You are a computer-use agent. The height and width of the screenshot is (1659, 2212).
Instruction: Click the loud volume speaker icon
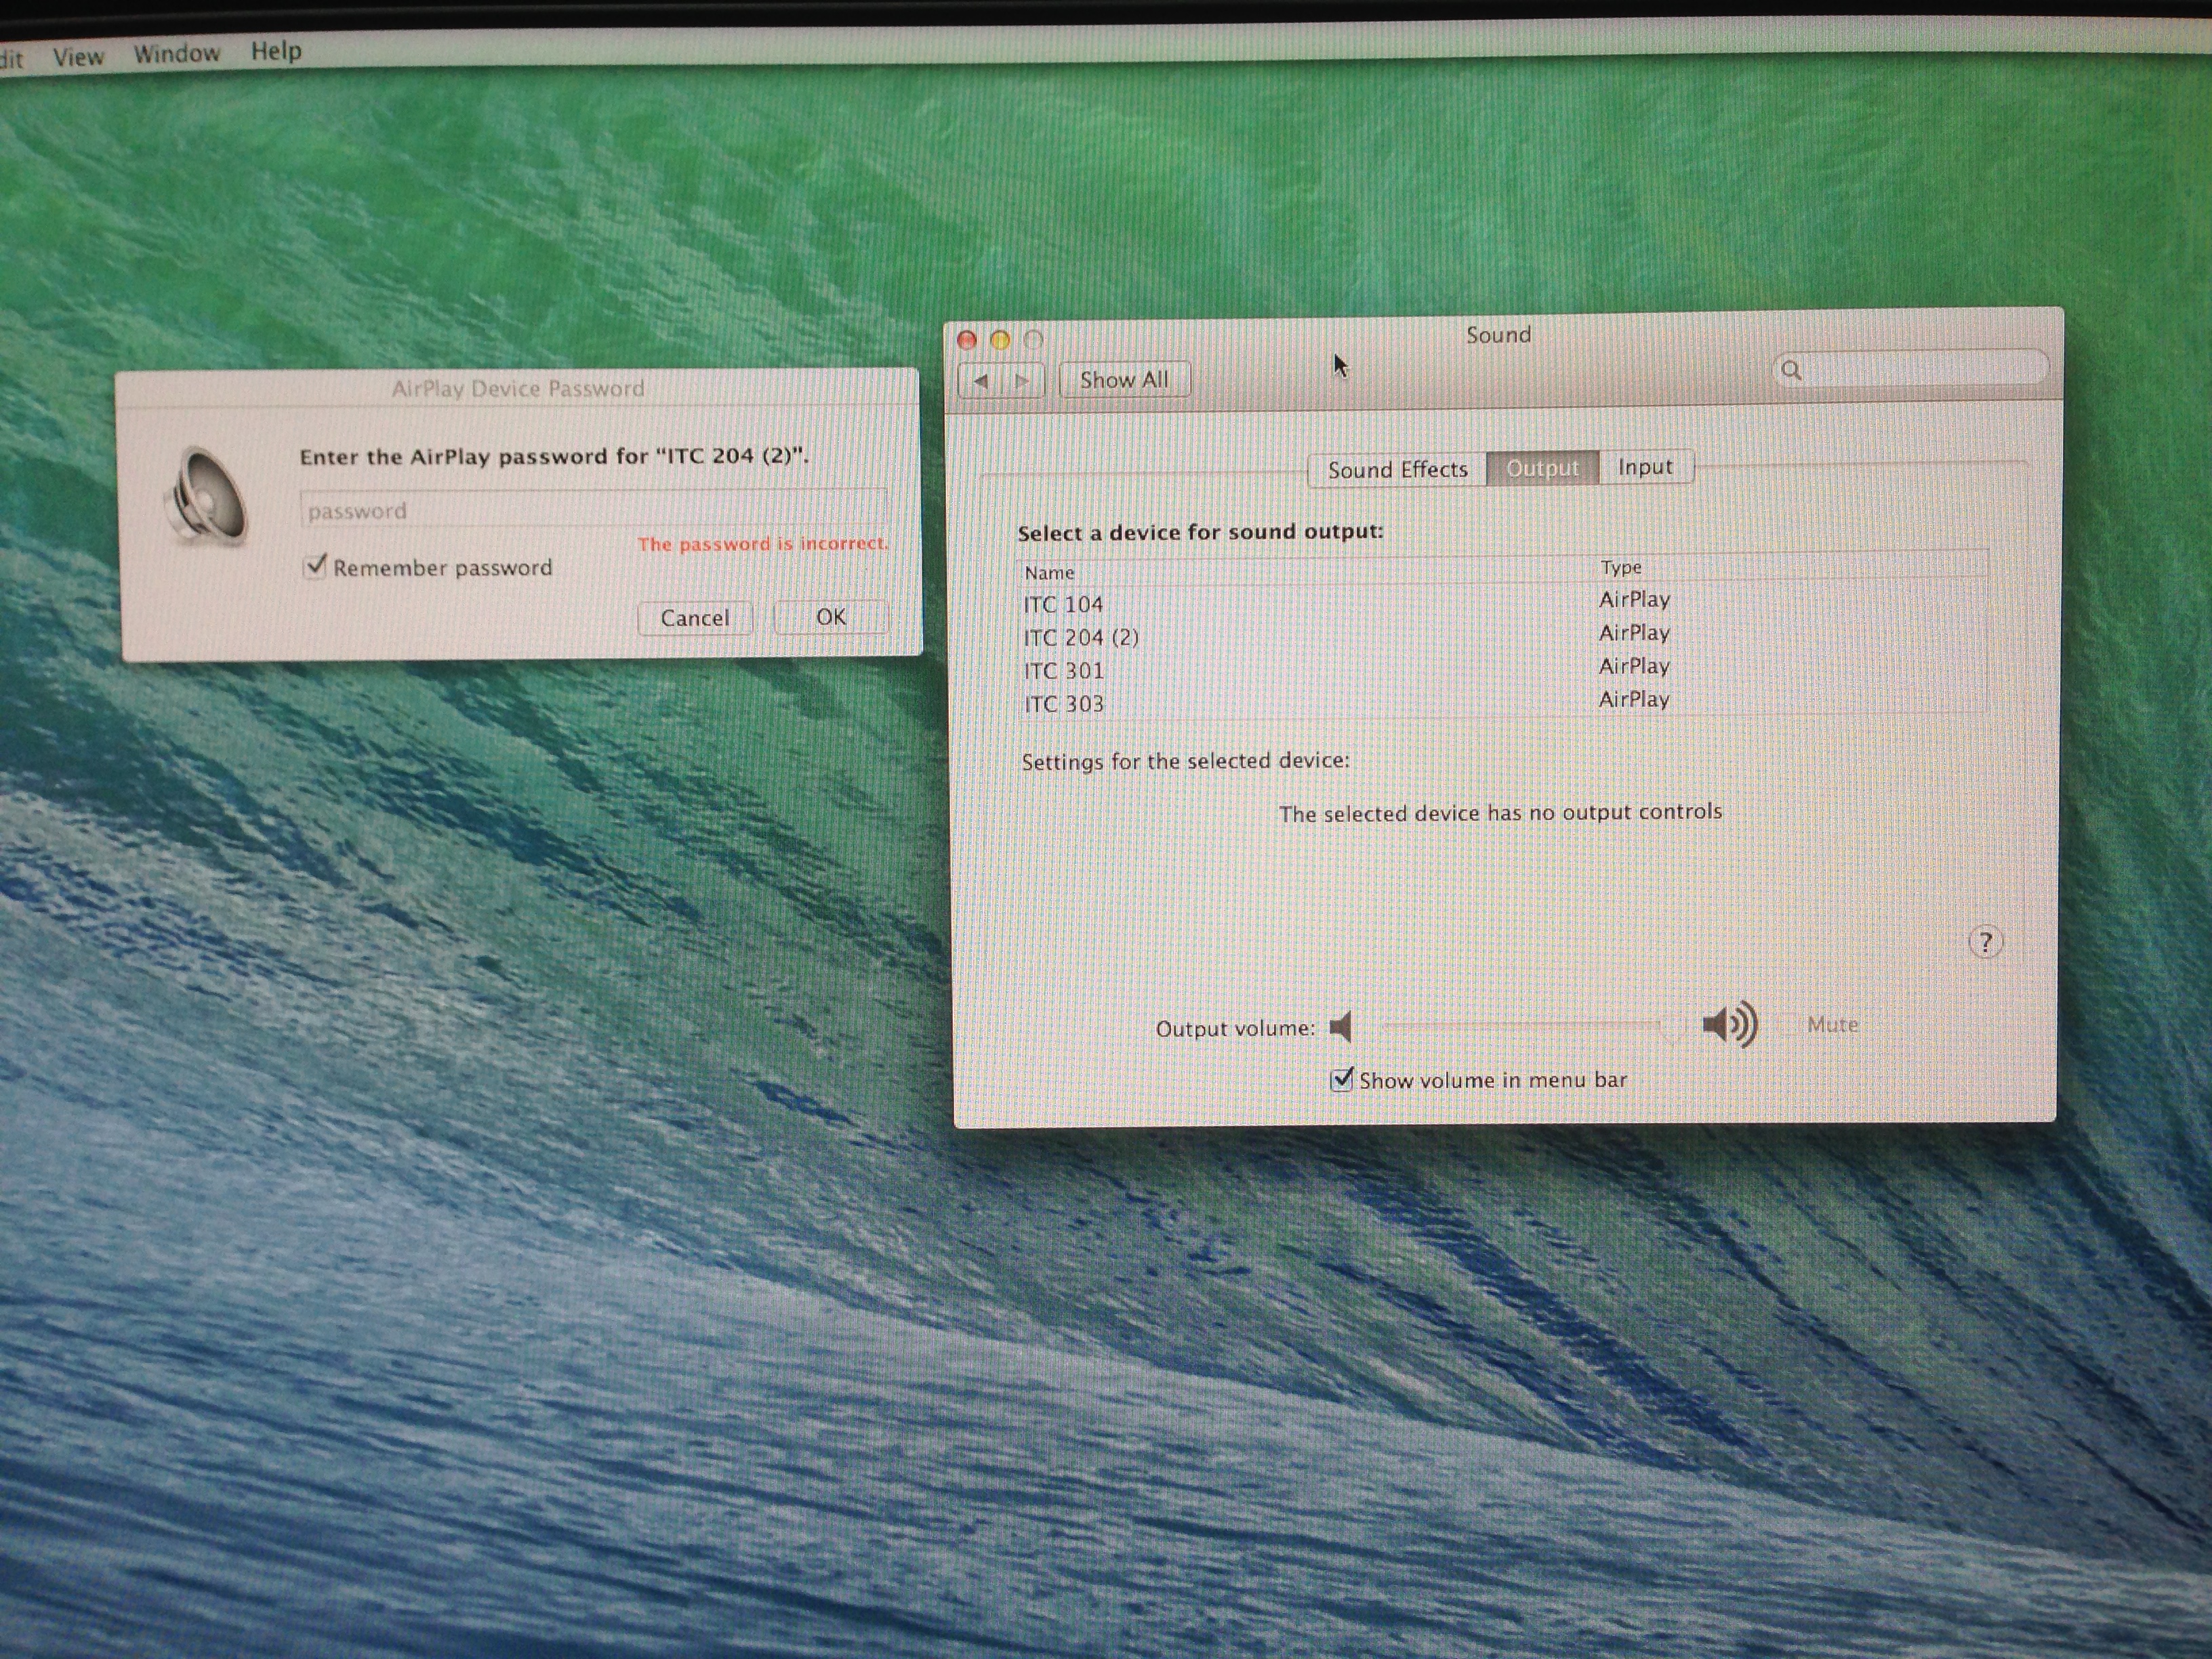click(1730, 1024)
